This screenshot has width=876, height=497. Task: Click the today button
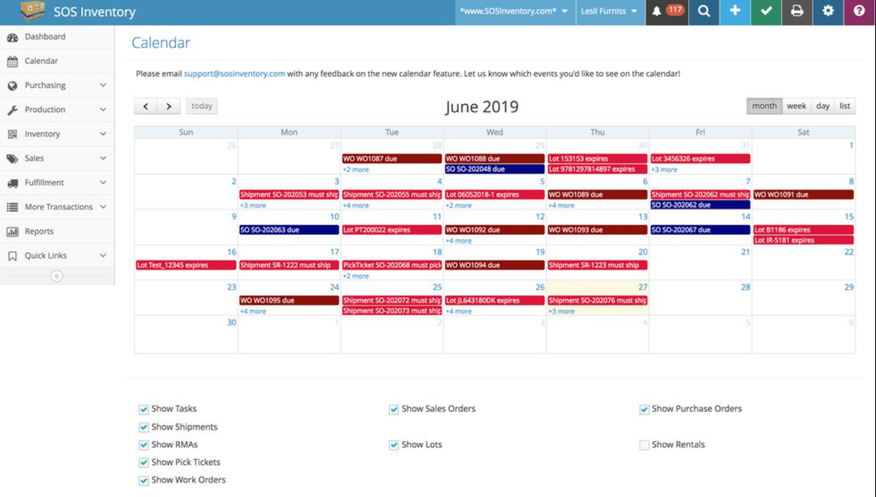tap(202, 106)
